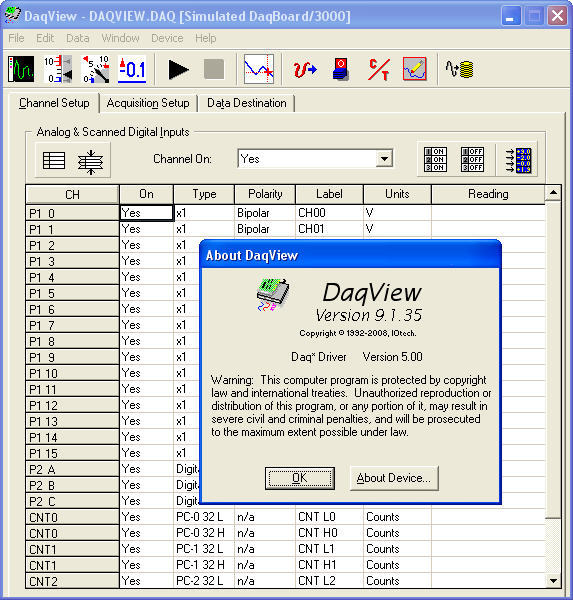Screen dimensions: 573x600
Task: Click the CNT H0 label cell
Action: click(x=329, y=533)
